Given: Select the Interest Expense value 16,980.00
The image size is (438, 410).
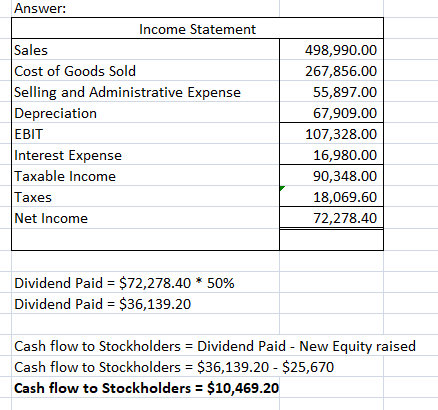Looking at the screenshot, I should [x=331, y=155].
